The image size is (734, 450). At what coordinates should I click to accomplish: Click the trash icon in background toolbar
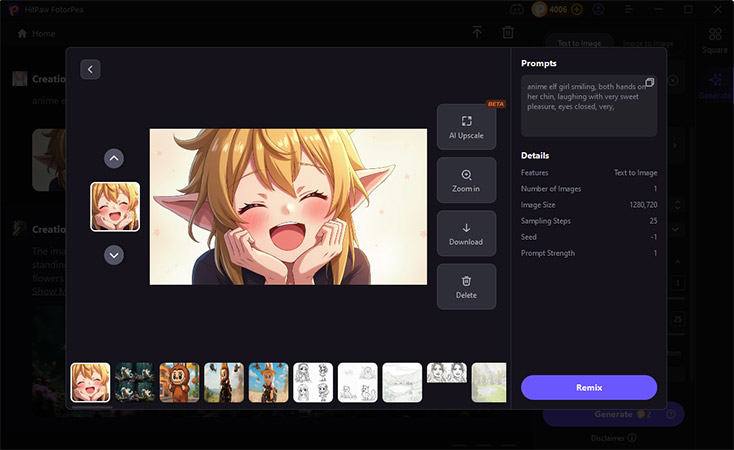[x=508, y=32]
